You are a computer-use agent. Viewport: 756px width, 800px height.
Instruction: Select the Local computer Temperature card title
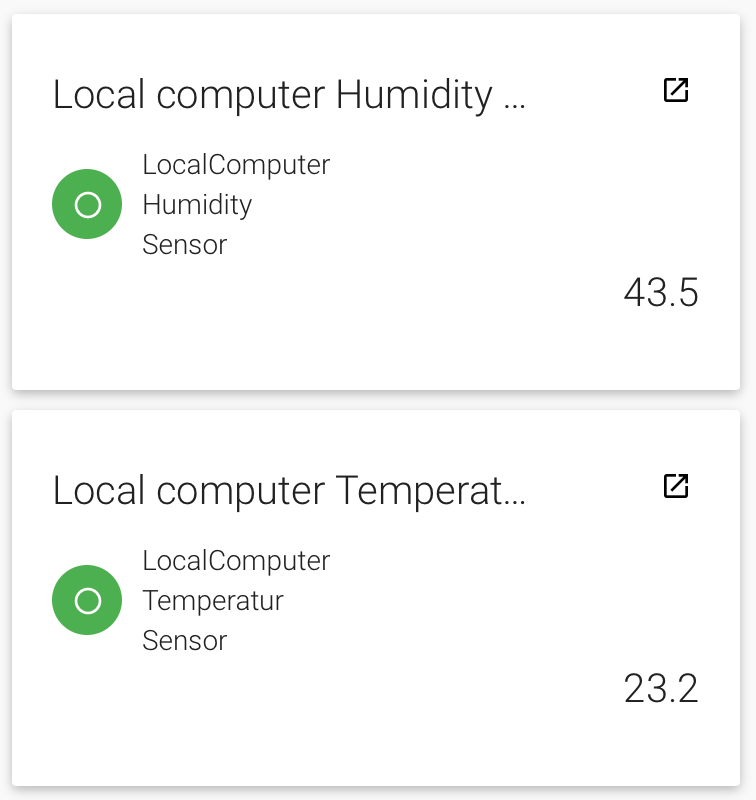(x=272, y=492)
